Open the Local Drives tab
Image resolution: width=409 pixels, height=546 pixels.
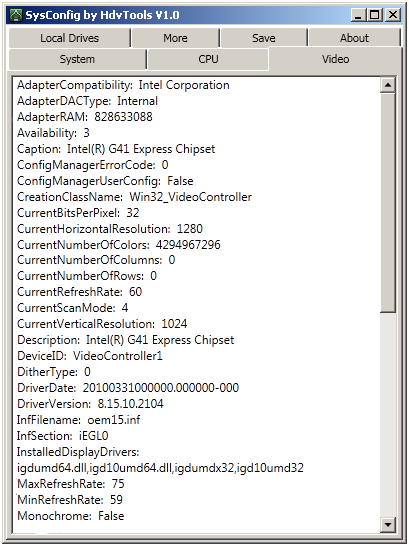coord(69,38)
